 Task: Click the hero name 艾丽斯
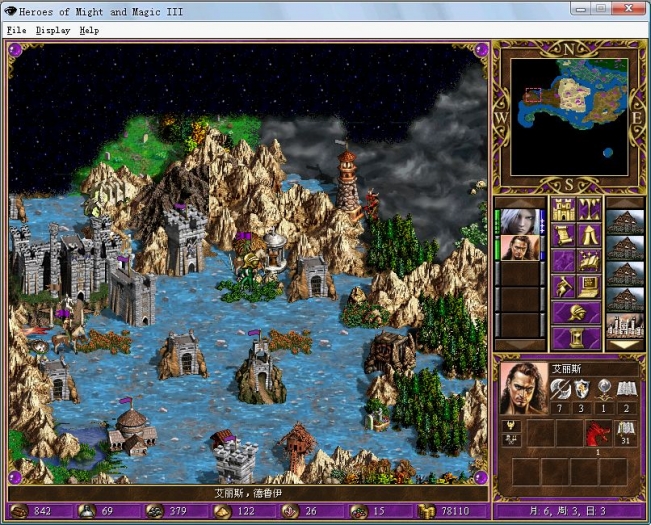[x=566, y=369]
